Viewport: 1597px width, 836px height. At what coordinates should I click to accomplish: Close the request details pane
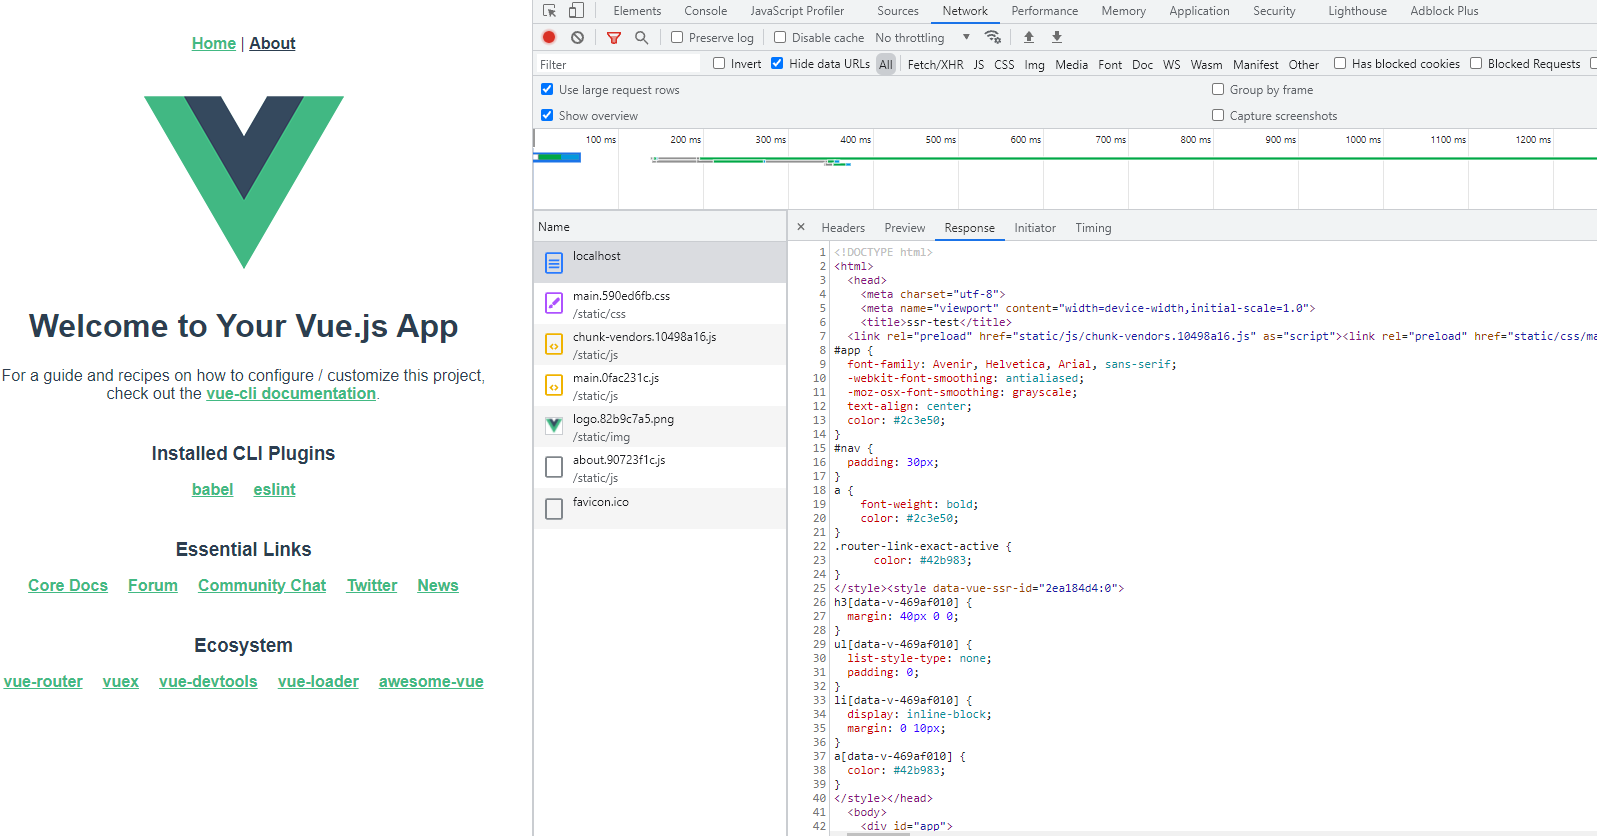tap(801, 227)
